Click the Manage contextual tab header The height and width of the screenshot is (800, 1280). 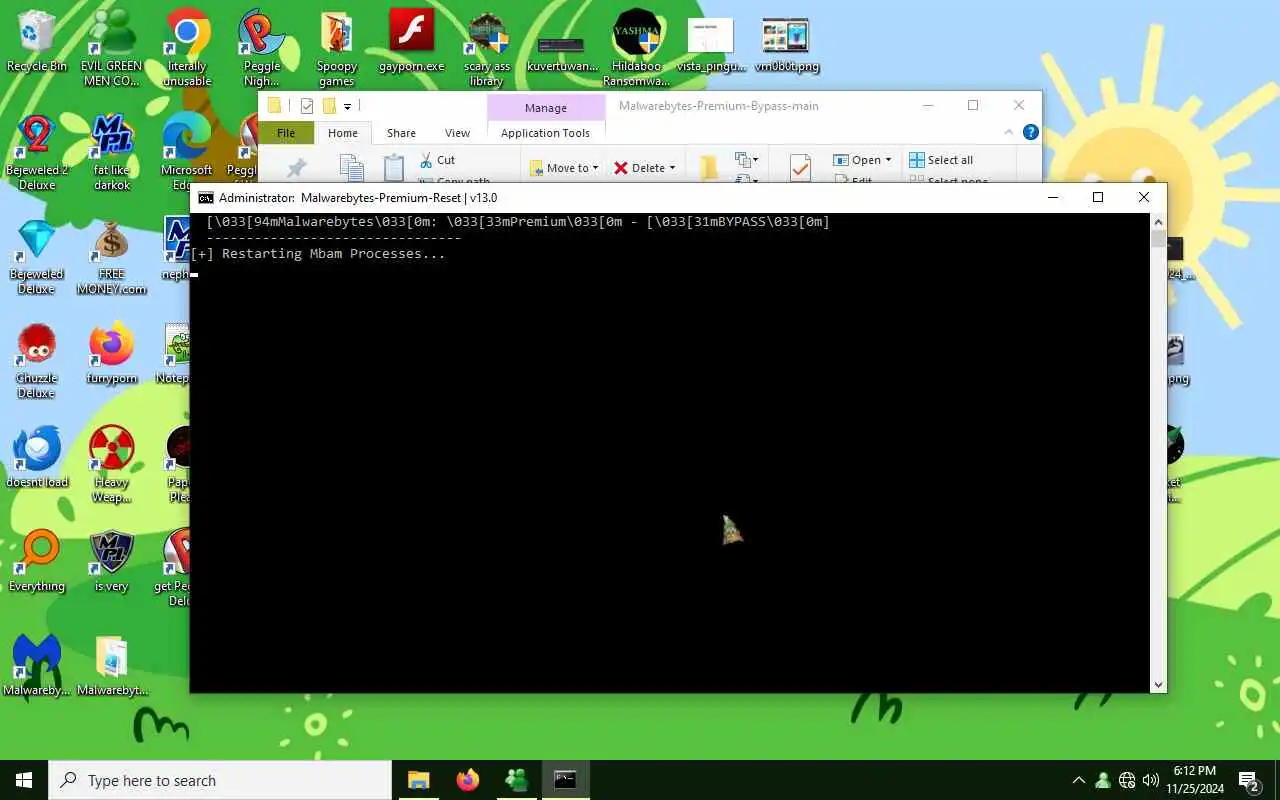[546, 108]
